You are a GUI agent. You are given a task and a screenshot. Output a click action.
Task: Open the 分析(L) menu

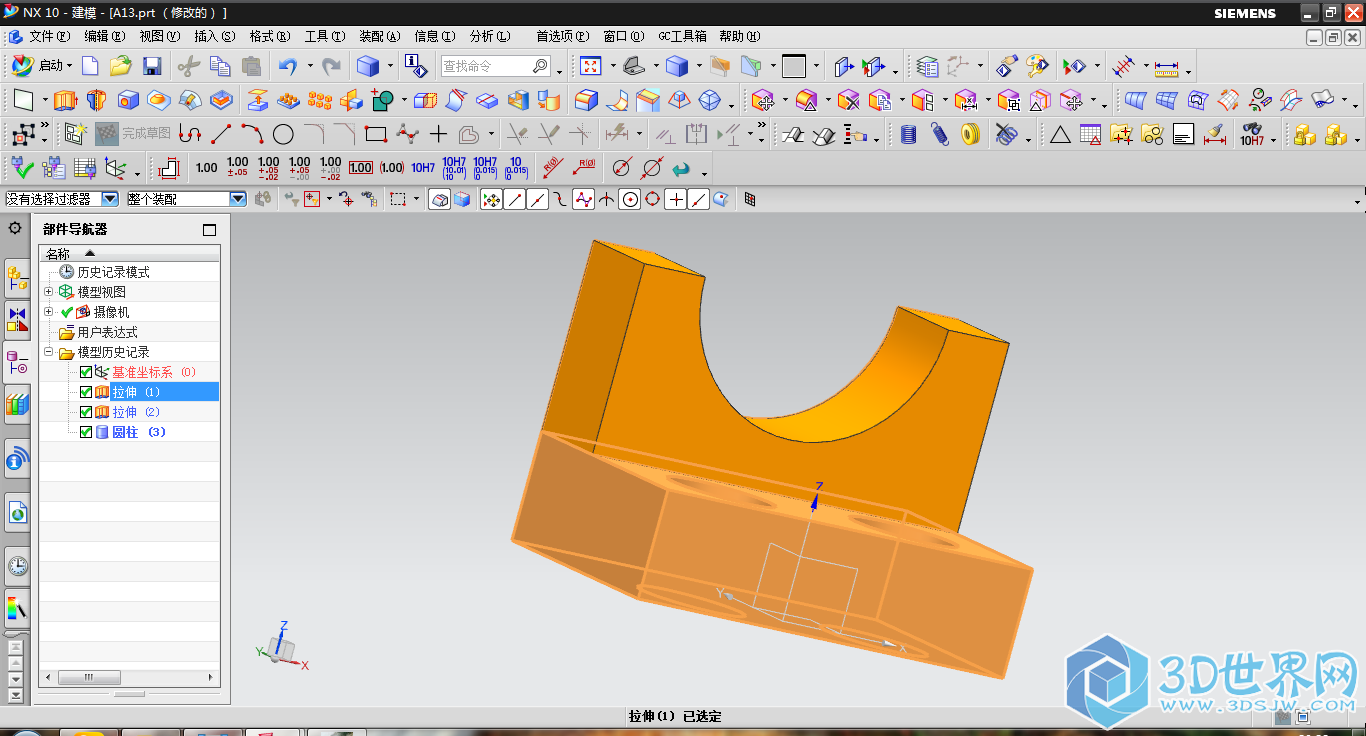(x=489, y=36)
